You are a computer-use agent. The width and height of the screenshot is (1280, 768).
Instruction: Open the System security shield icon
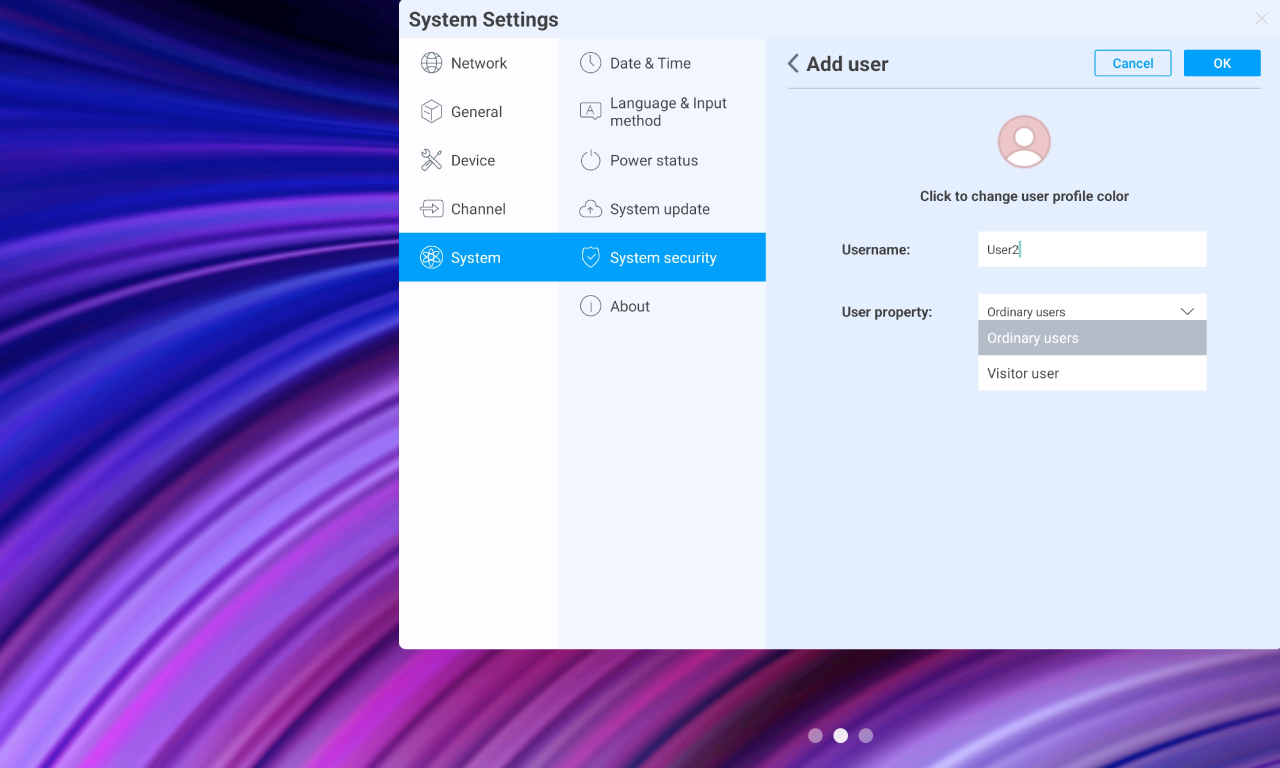[x=589, y=257]
